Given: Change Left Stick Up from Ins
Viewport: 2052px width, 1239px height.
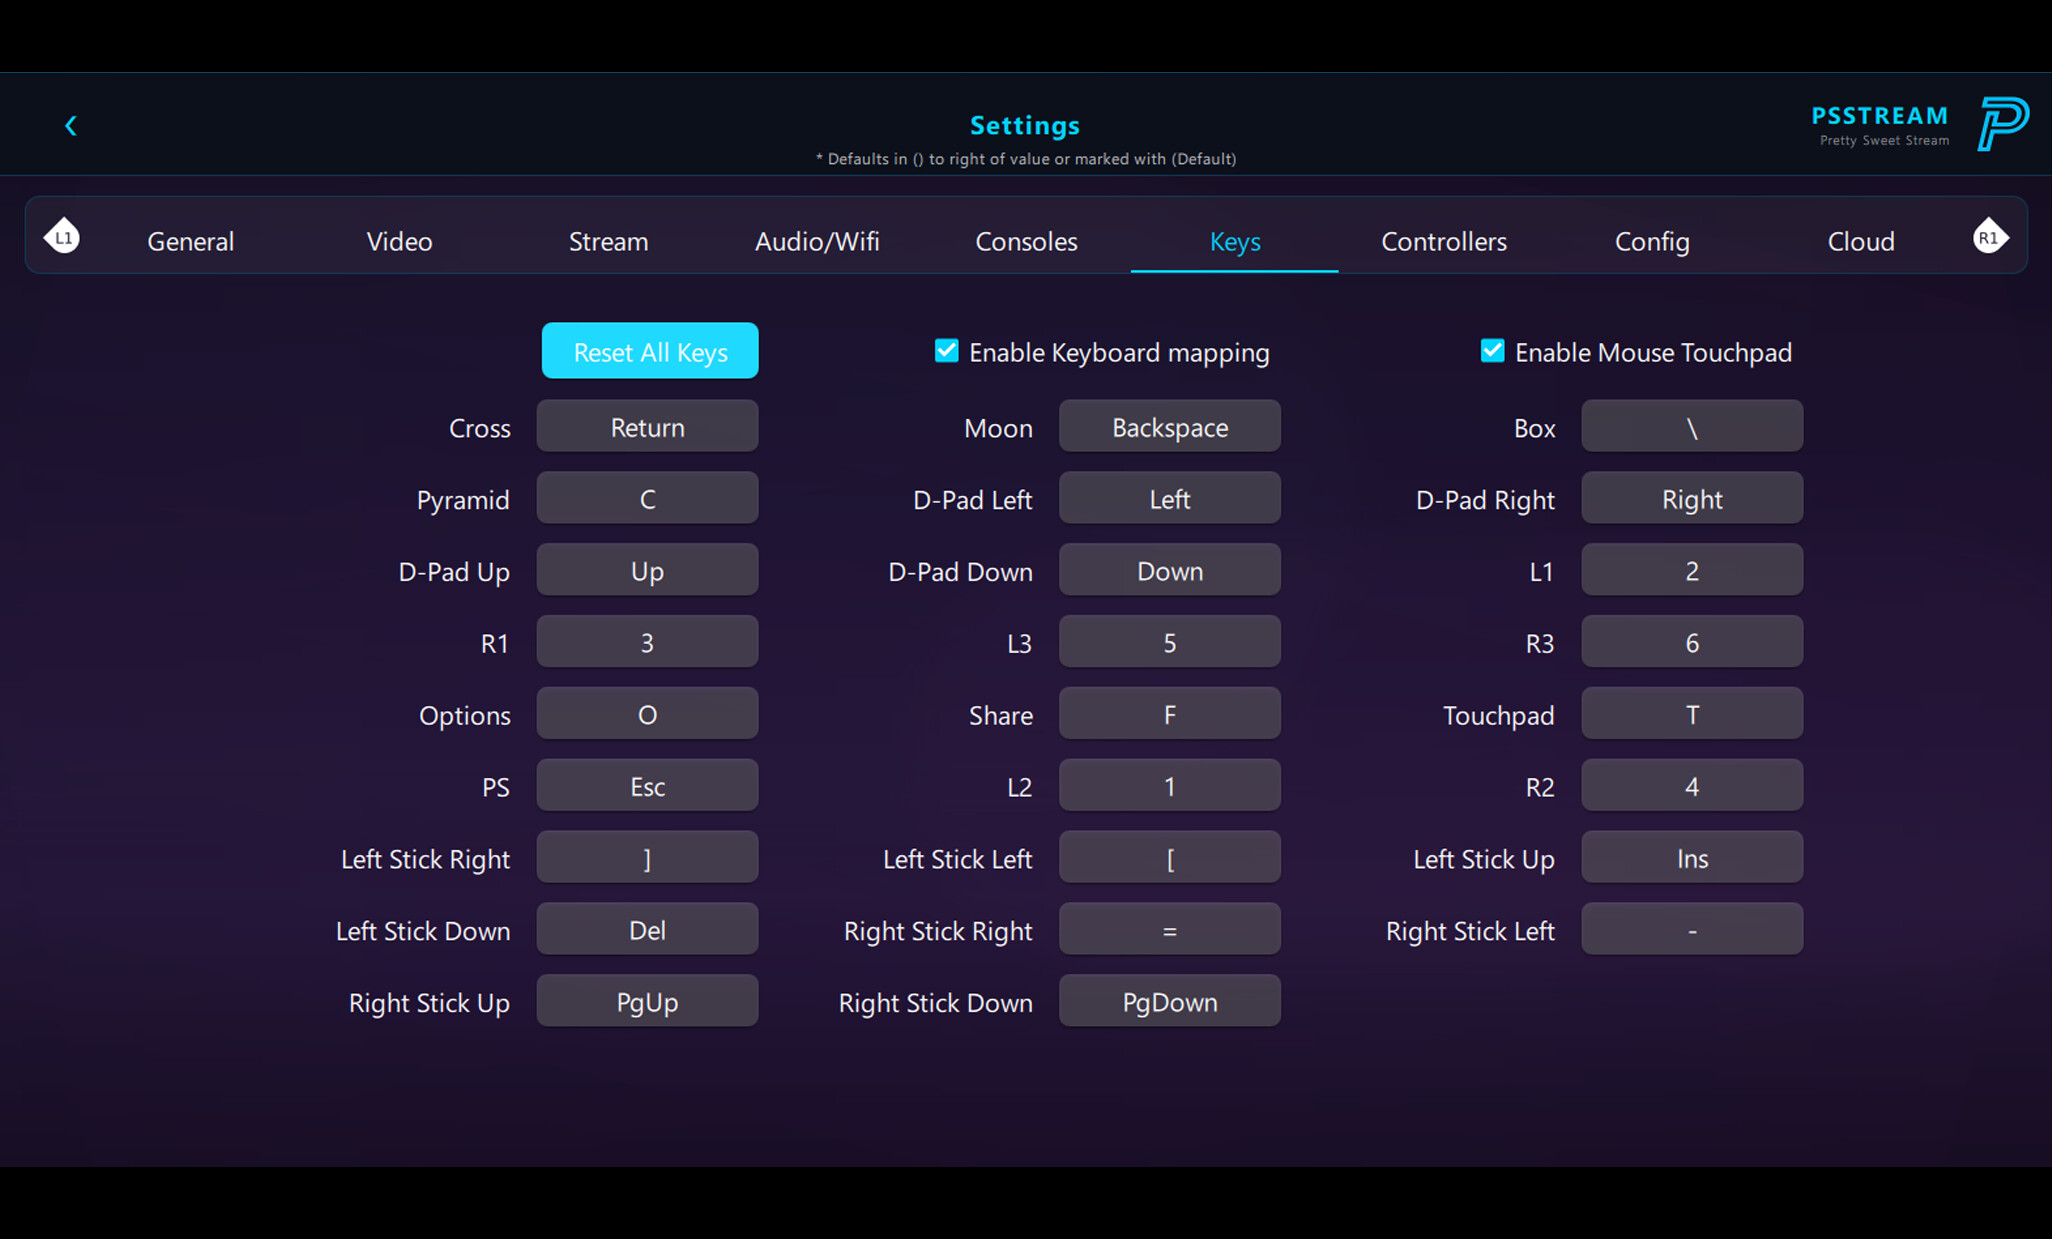Looking at the screenshot, I should coord(1691,857).
